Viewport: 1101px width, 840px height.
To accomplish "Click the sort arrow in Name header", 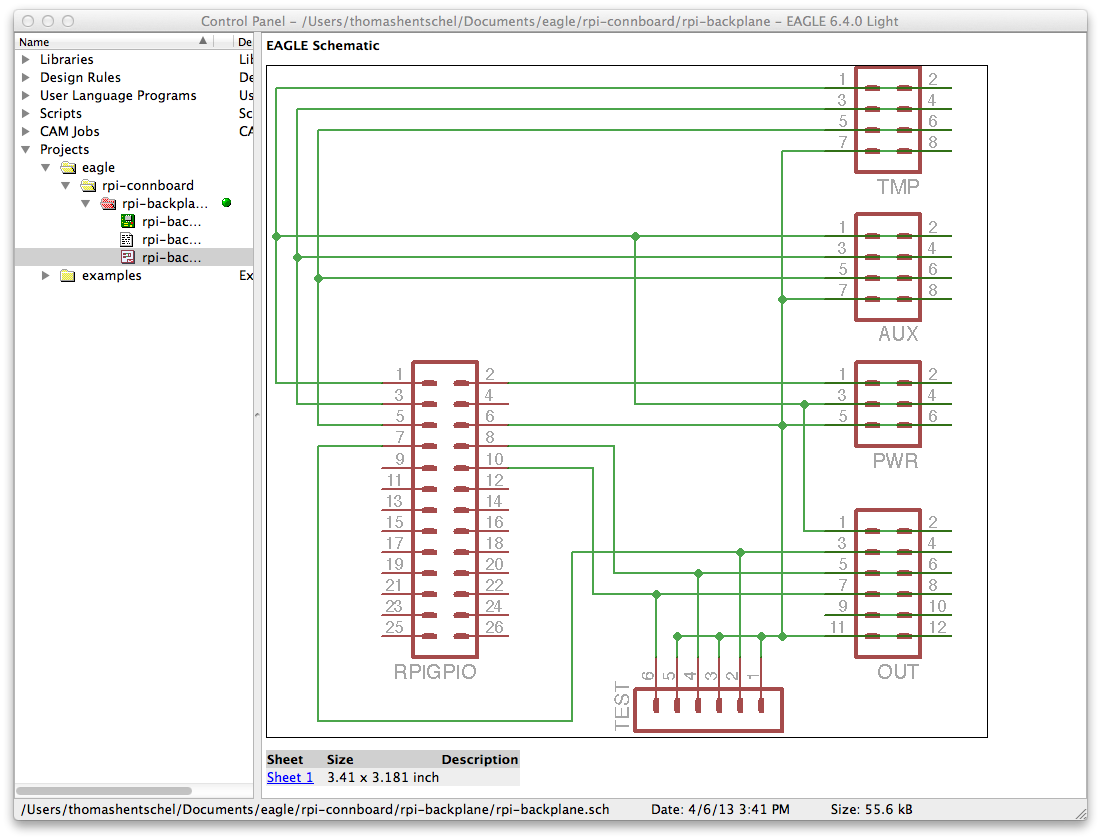I will point(203,41).
